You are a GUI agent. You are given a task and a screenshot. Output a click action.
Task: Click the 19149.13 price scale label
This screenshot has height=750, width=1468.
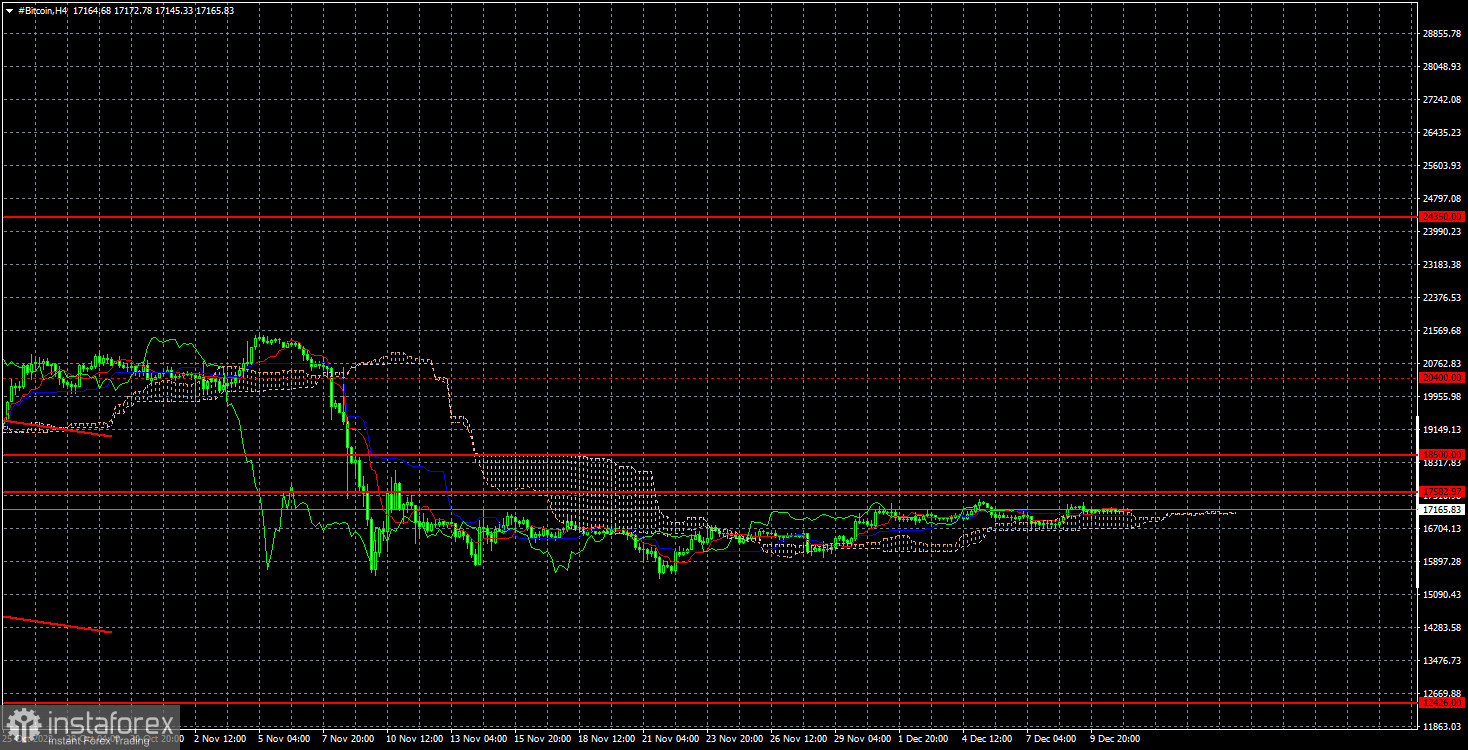(x=1442, y=429)
